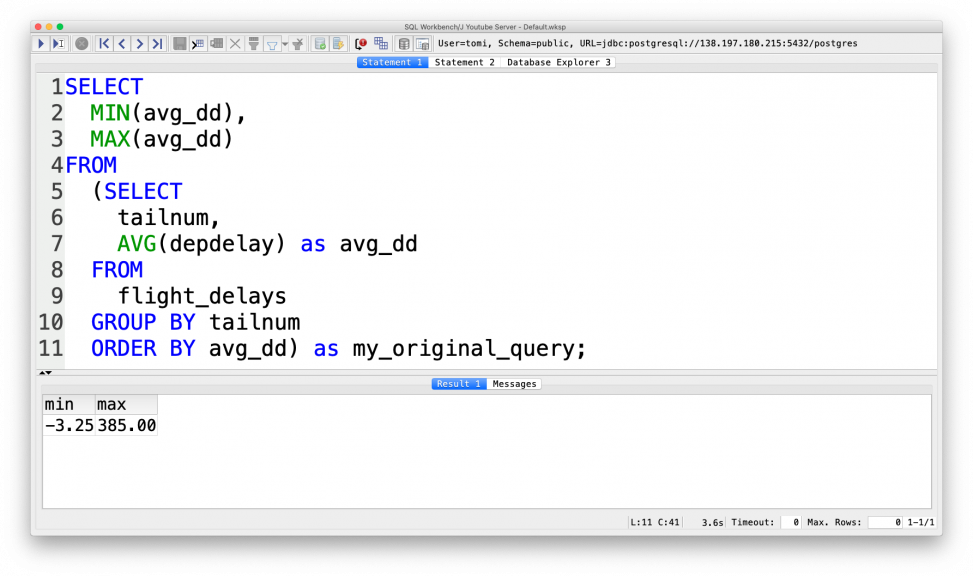The width and height of the screenshot is (973, 576).
Task: Show the database object tree panel
Action: (420, 43)
